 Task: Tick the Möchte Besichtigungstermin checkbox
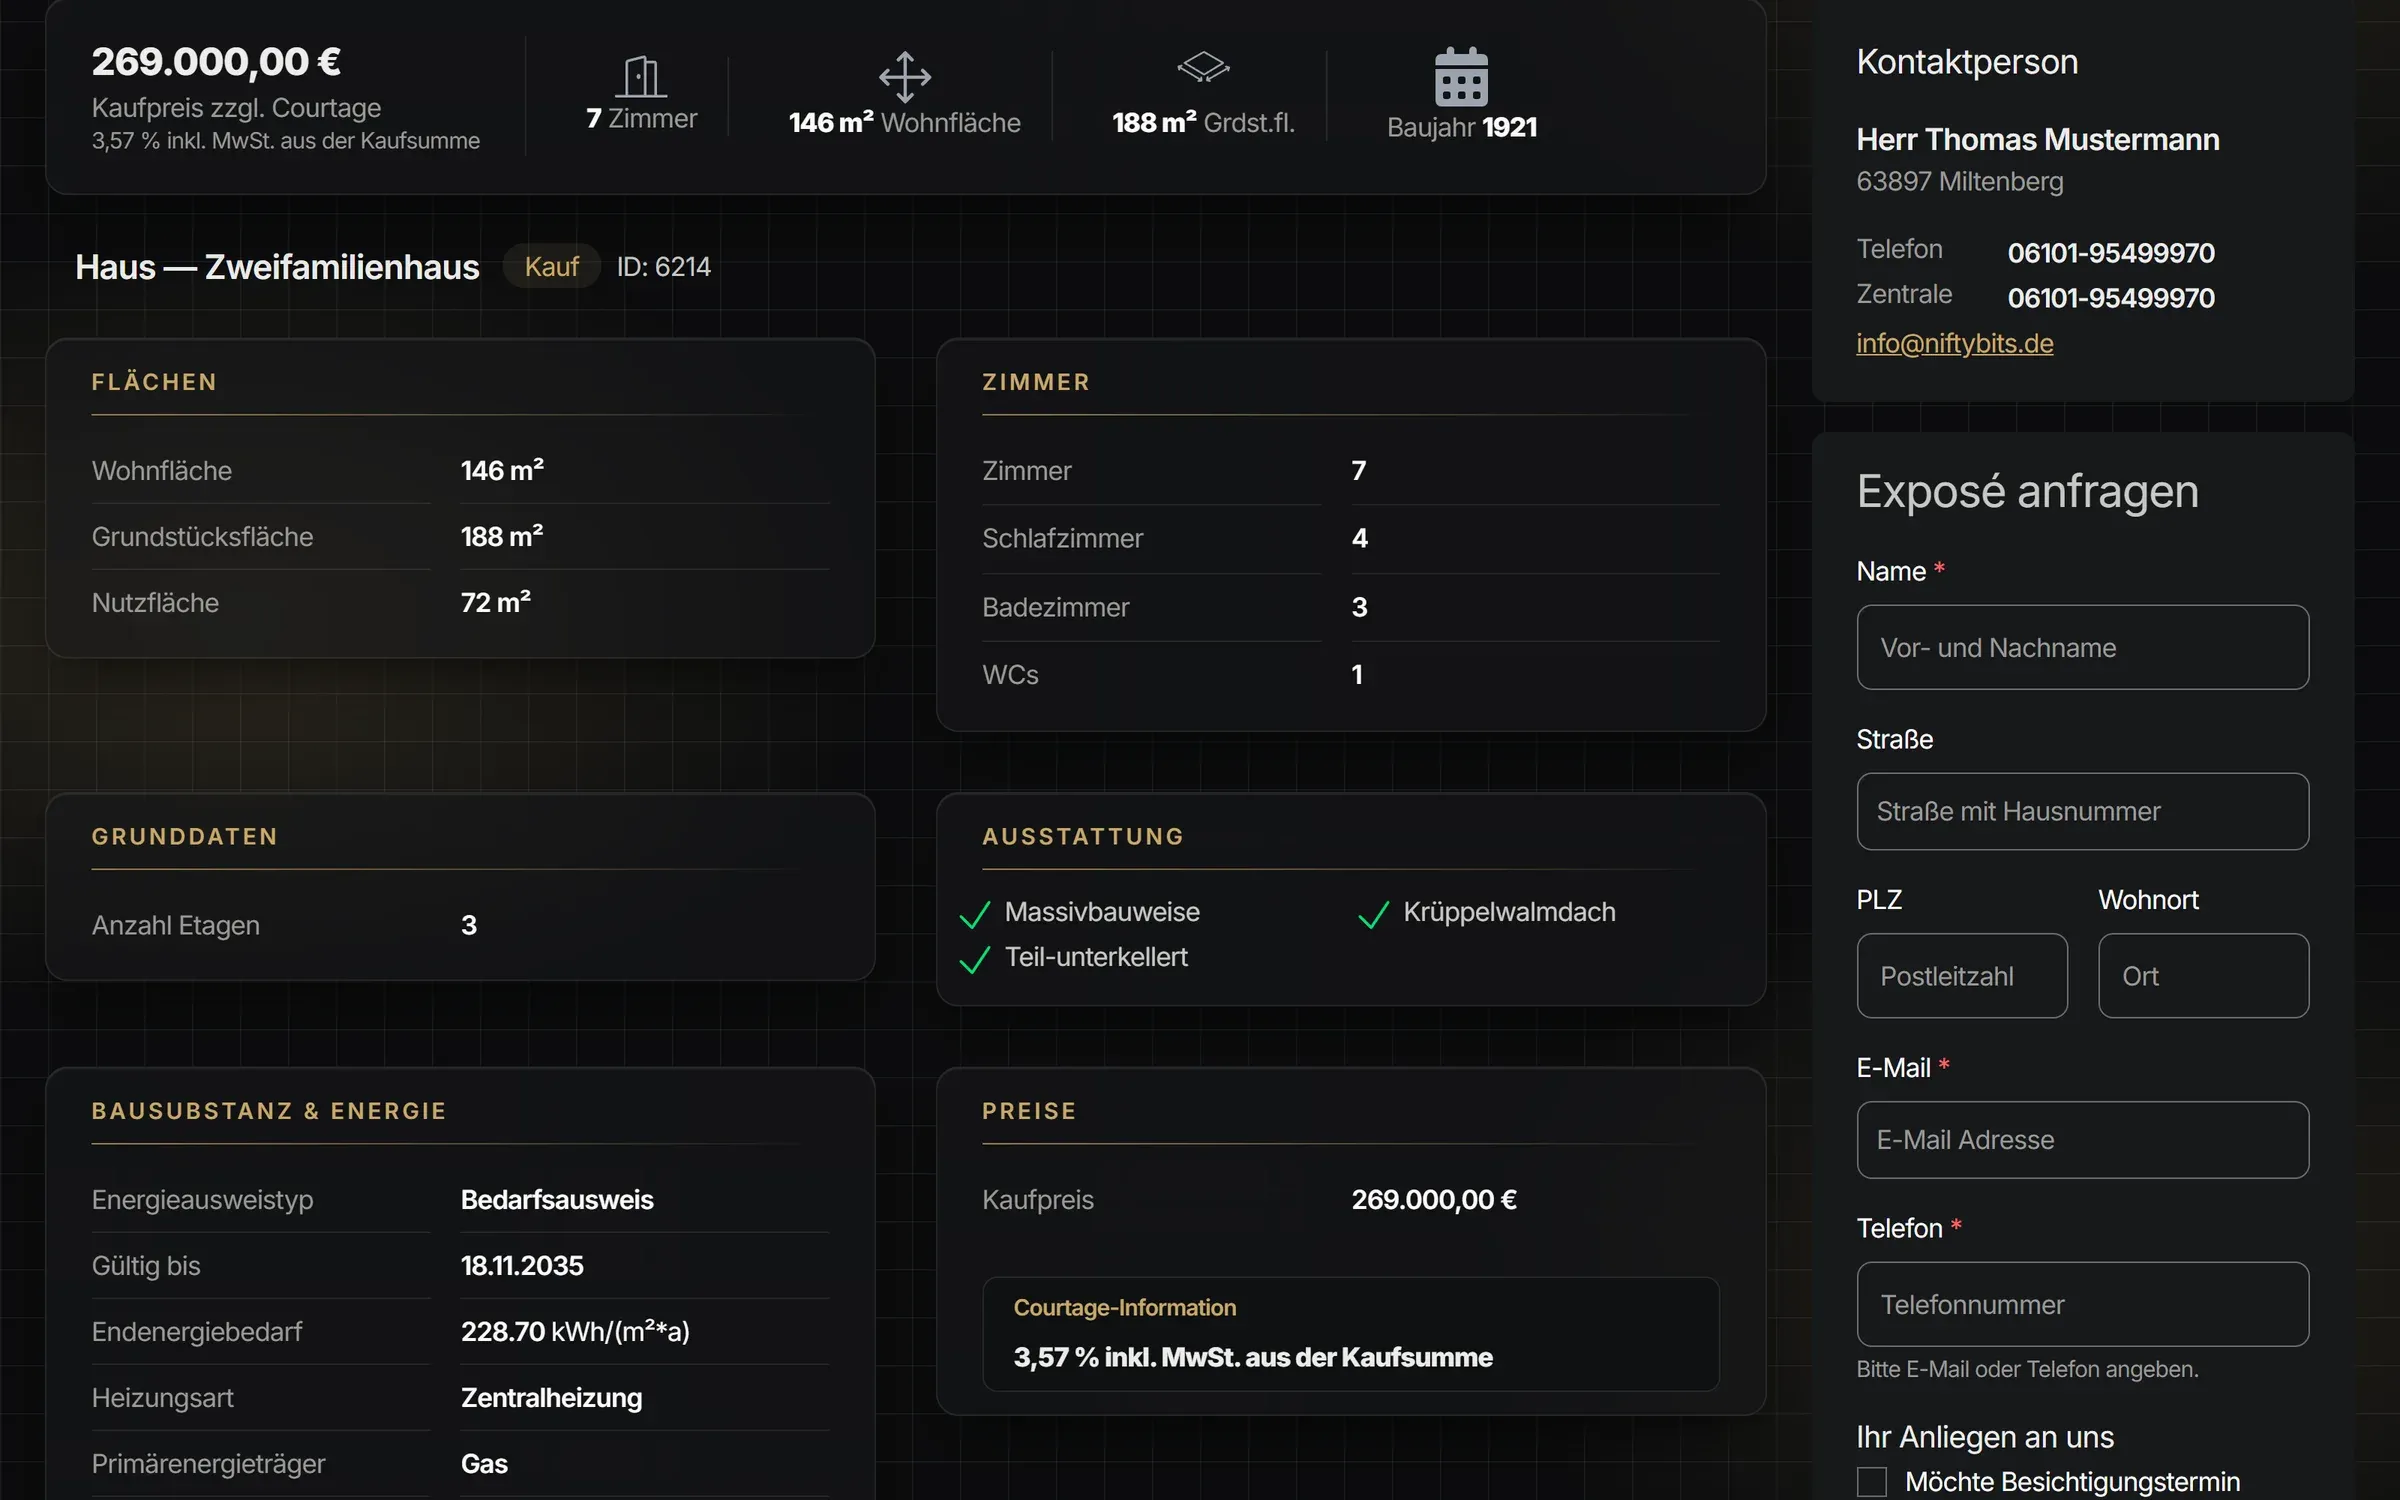pos(1871,1481)
